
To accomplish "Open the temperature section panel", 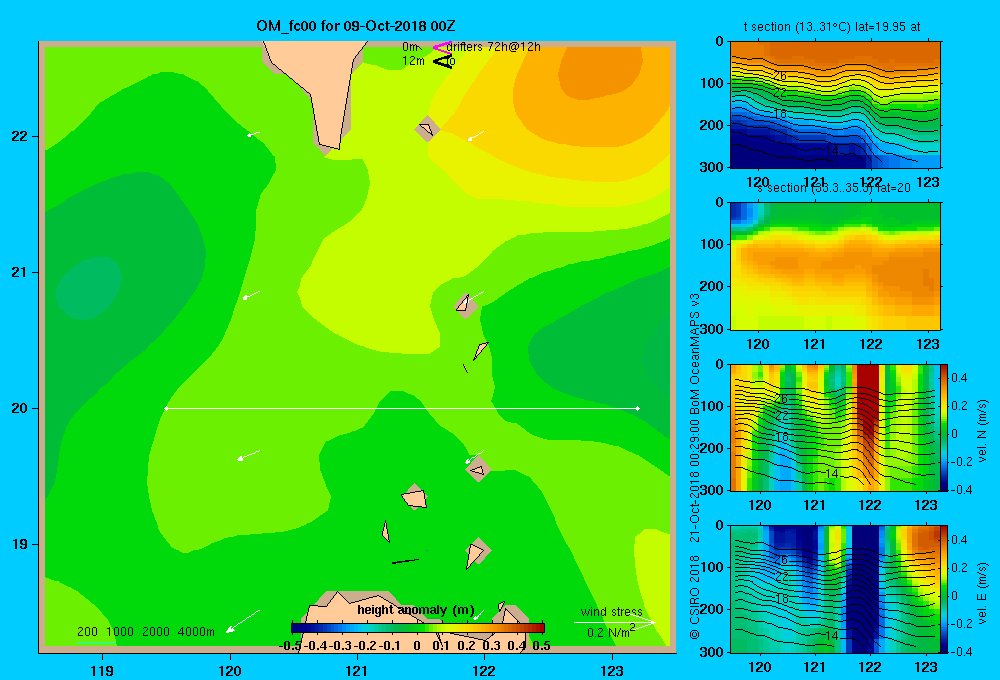I will pyautogui.click(x=835, y=105).
